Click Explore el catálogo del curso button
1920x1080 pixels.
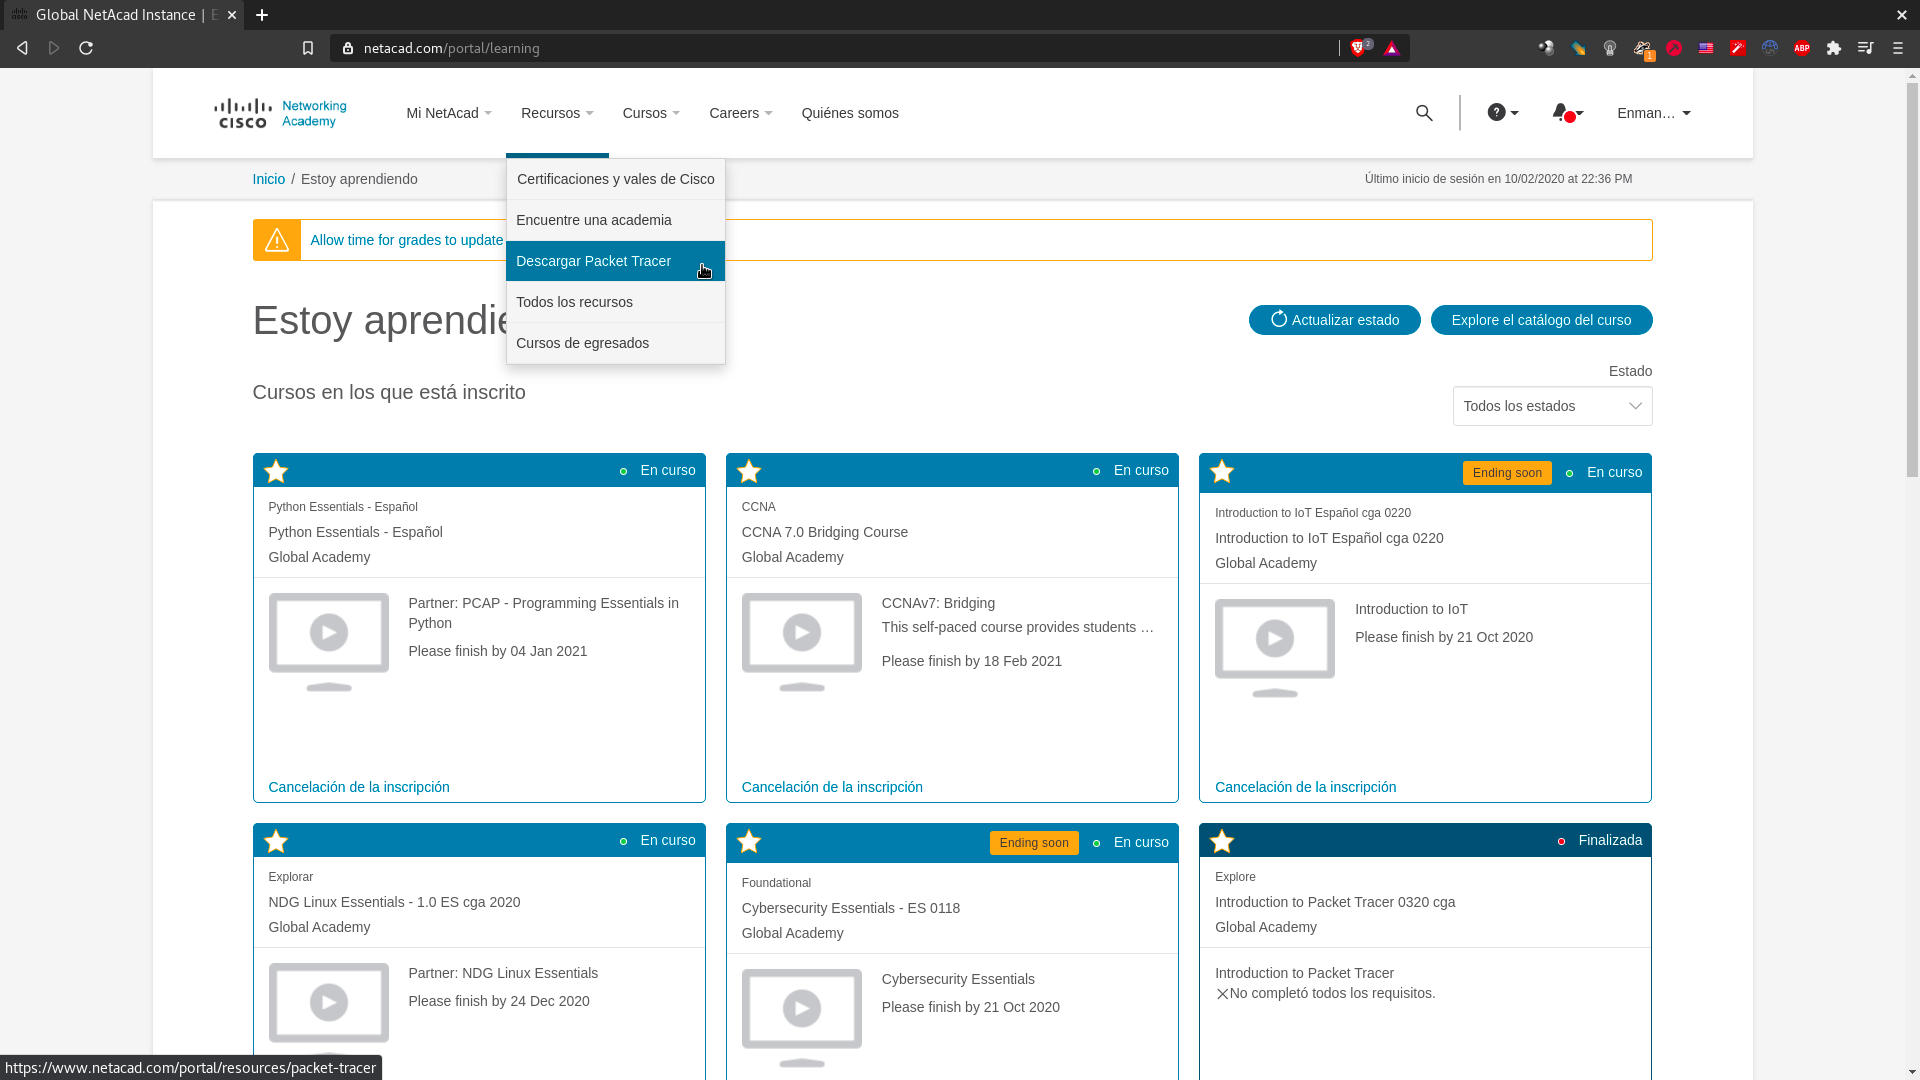tap(1541, 320)
